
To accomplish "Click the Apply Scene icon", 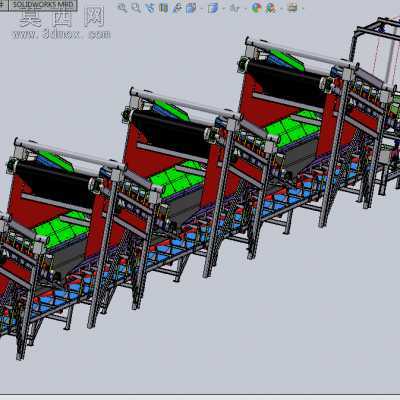I will [x=271, y=8].
